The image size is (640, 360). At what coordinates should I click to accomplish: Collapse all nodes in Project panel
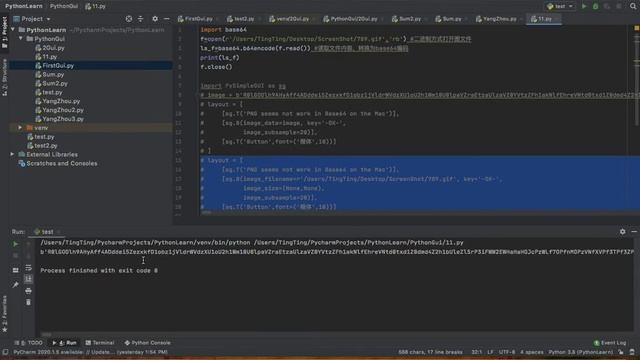click(x=140, y=19)
